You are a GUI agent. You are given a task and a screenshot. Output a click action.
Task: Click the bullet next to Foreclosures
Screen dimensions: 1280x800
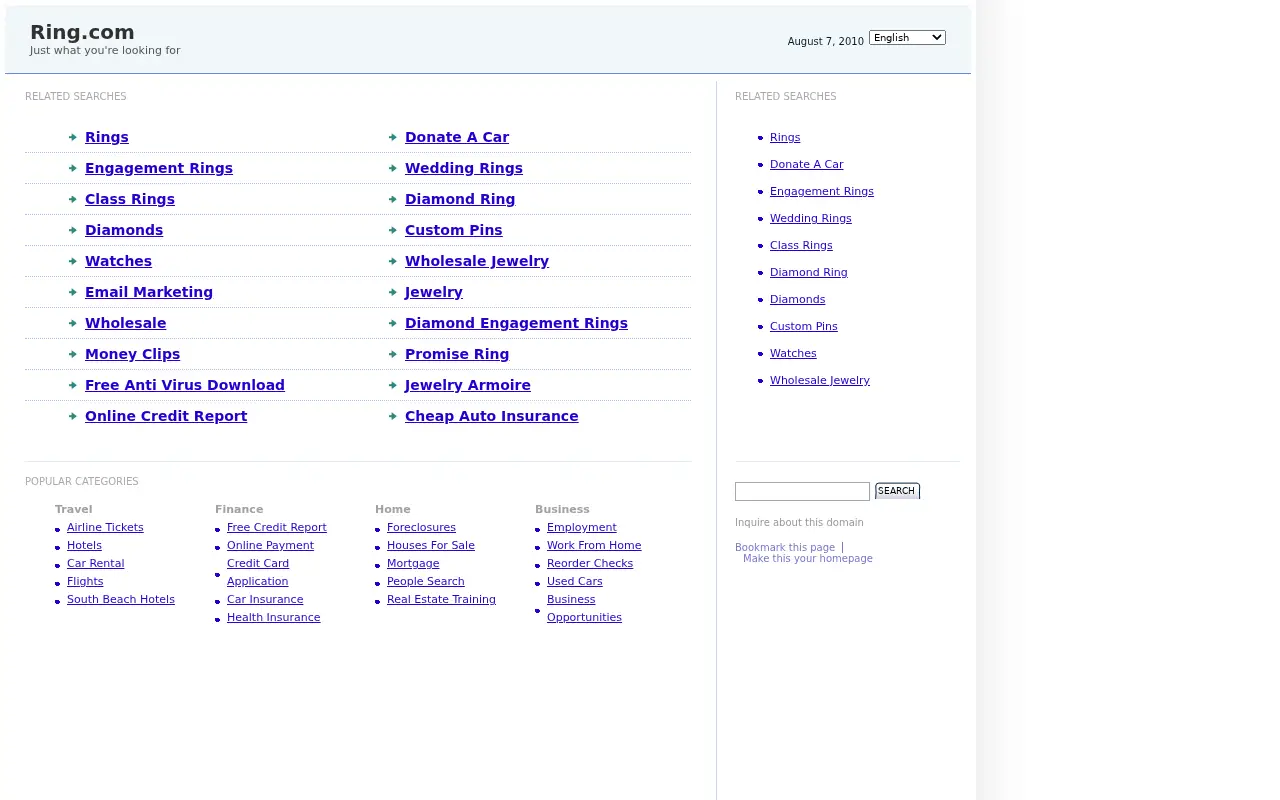[378, 529]
